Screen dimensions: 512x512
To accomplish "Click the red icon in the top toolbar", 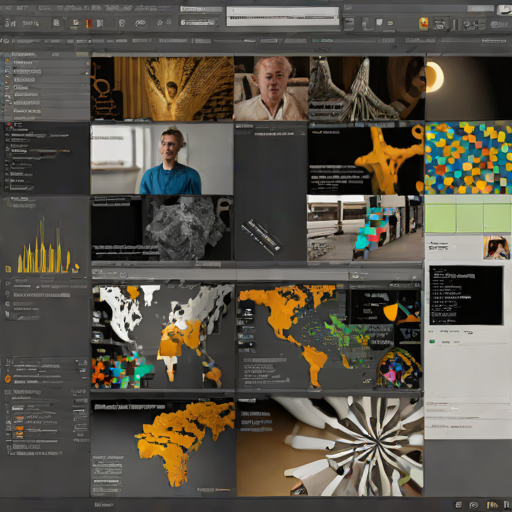I will point(88,23).
